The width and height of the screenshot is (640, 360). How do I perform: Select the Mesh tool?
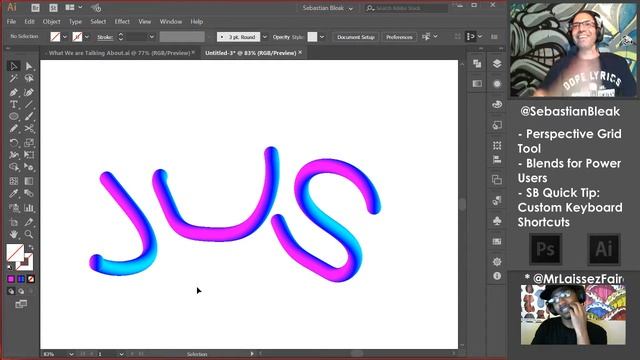[13, 181]
